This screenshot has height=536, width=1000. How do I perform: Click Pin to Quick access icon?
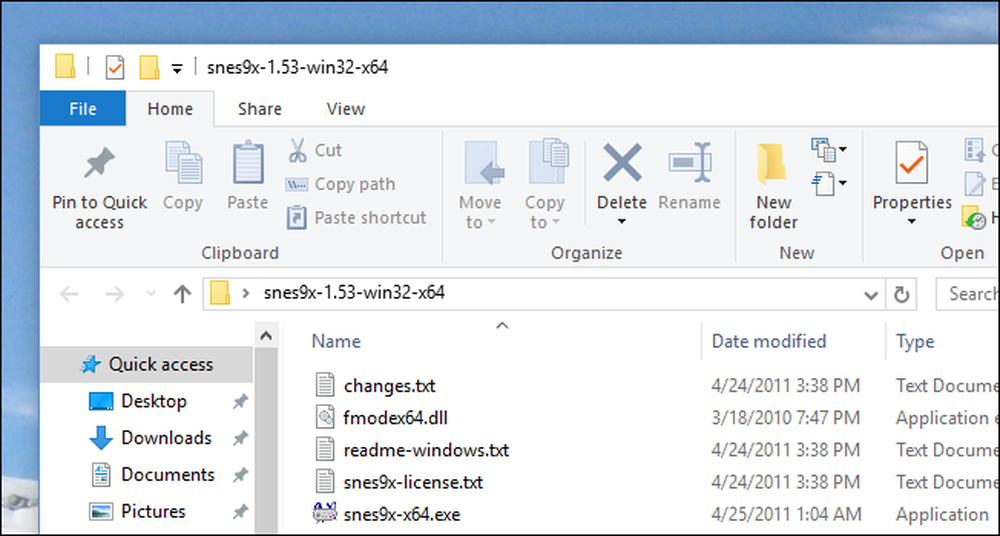point(99,163)
